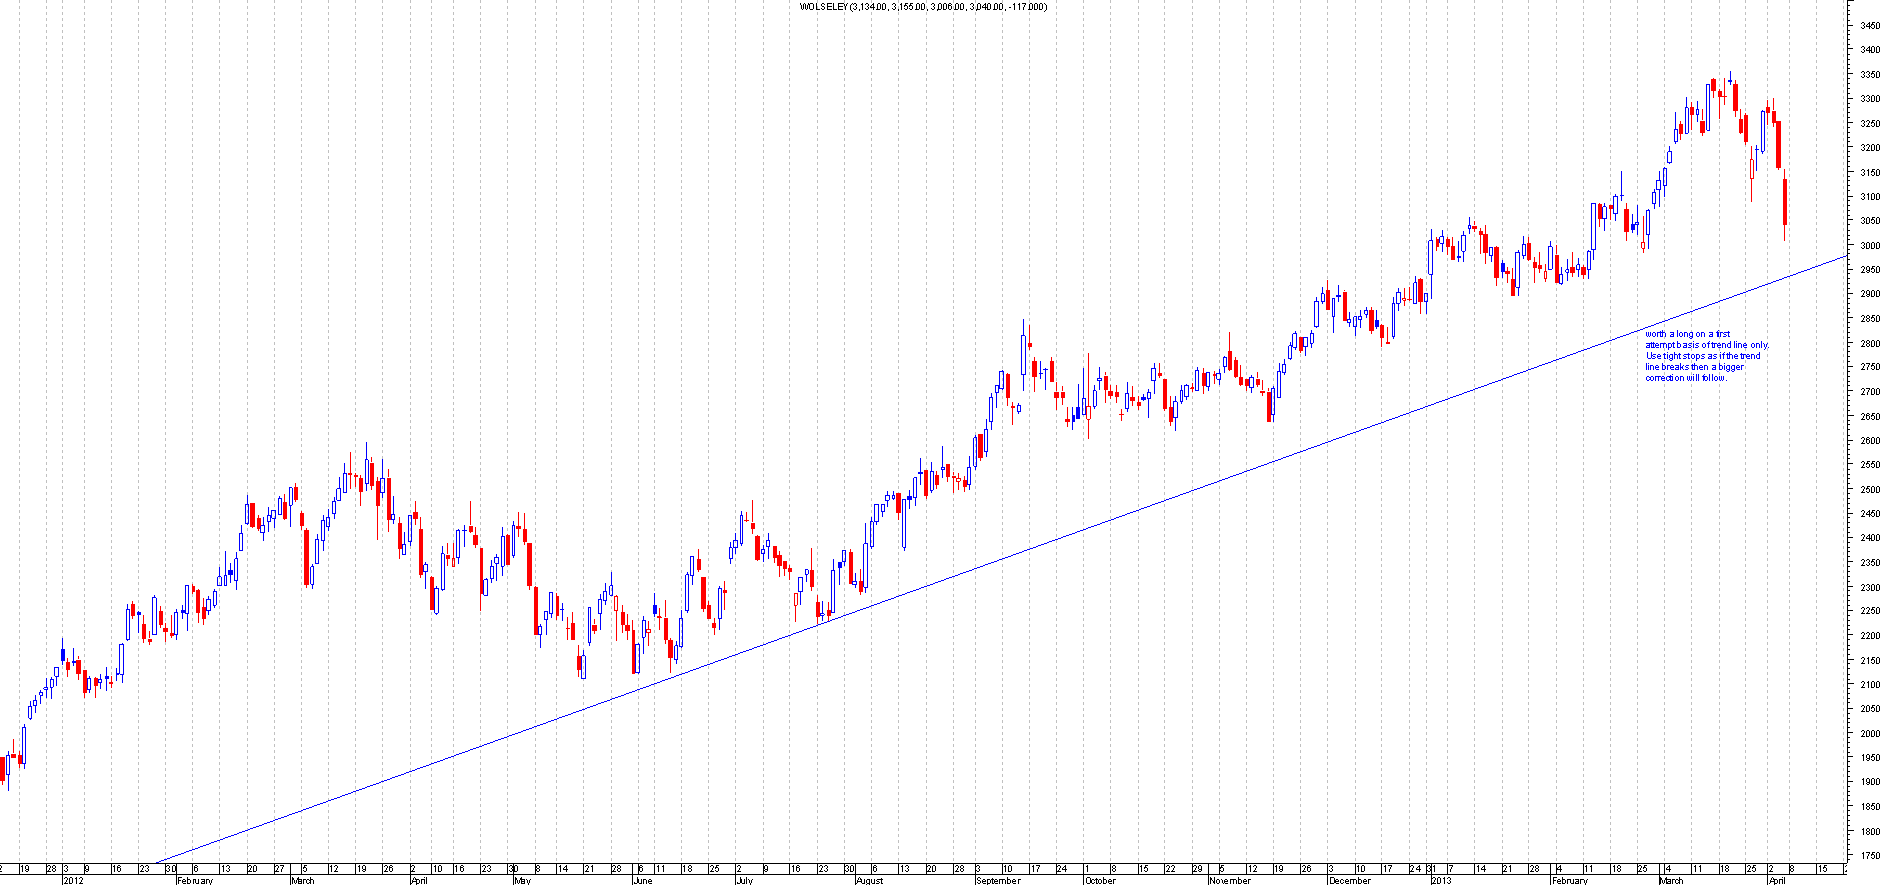This screenshot has width=1883, height=885.
Task: Click the 2500 price axis label
Action: click(x=1869, y=490)
